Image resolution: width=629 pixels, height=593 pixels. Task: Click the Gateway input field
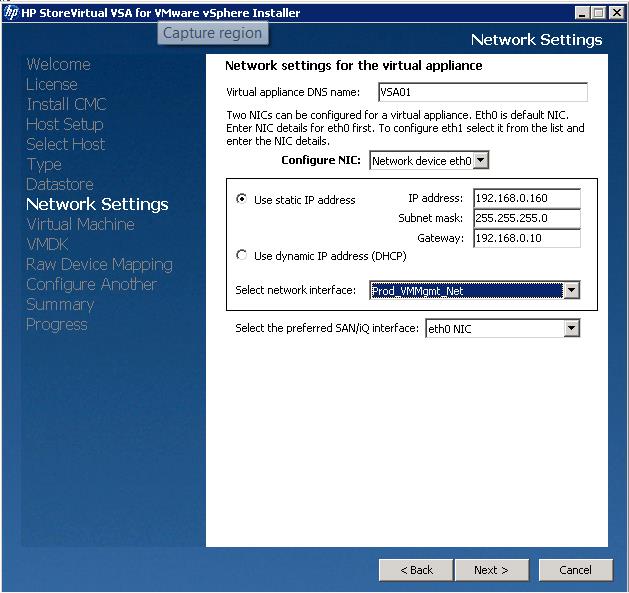[x=527, y=238]
